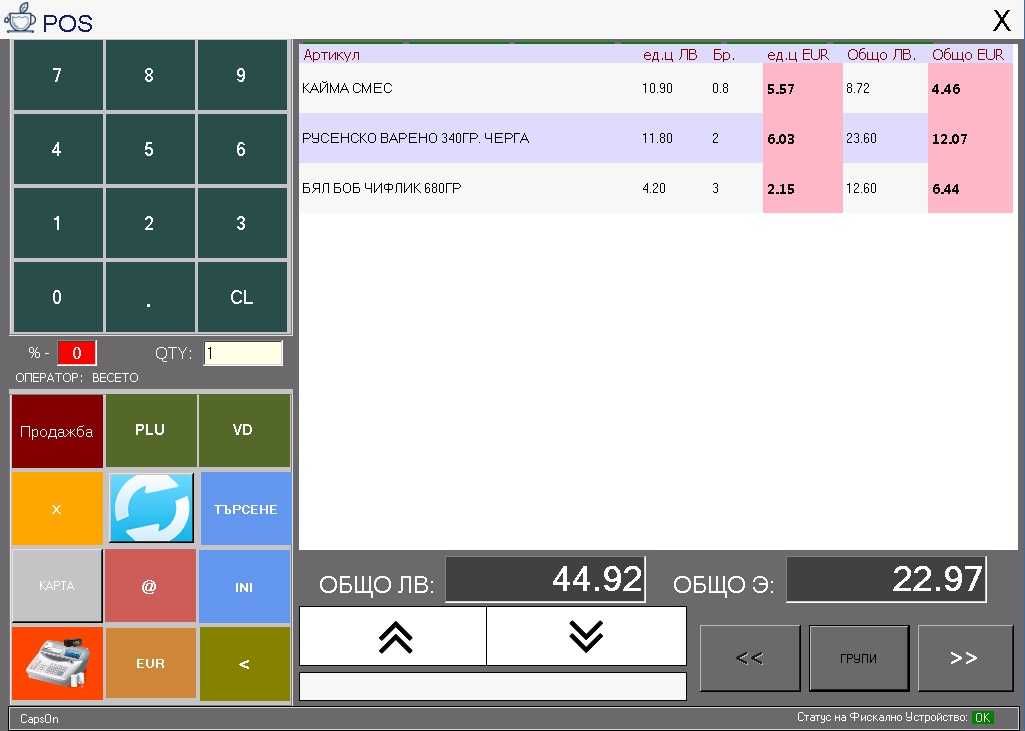
Task: Click the POS coffee cup logo
Action: (20, 20)
